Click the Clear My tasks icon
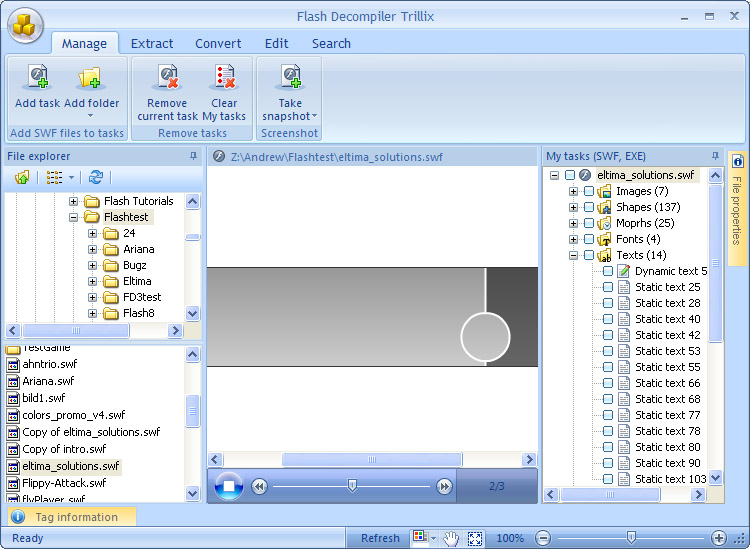The width and height of the screenshot is (750, 549). tap(224, 78)
